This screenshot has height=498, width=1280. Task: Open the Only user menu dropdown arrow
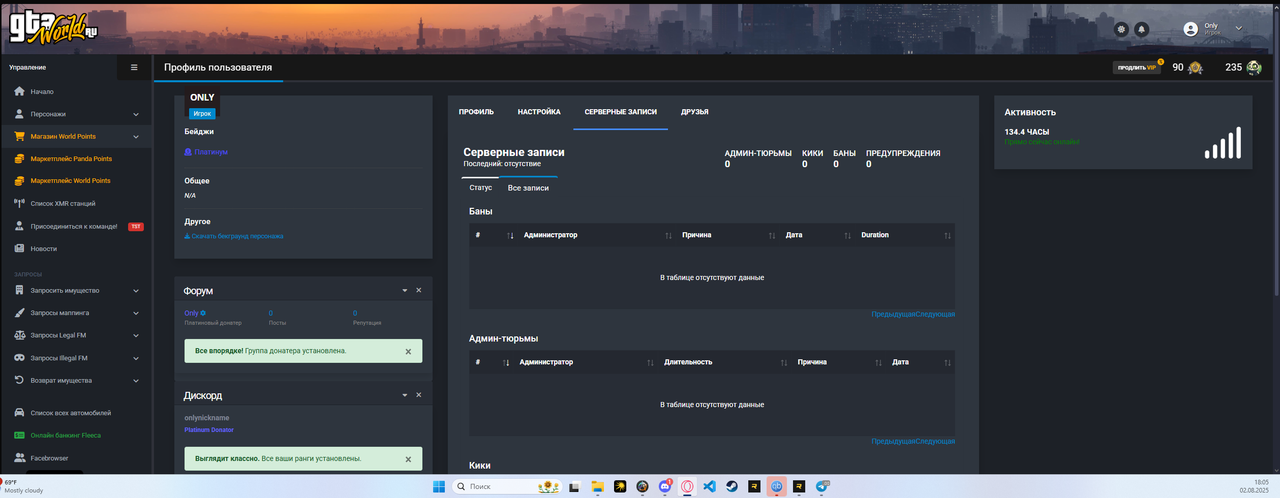pos(1239,29)
